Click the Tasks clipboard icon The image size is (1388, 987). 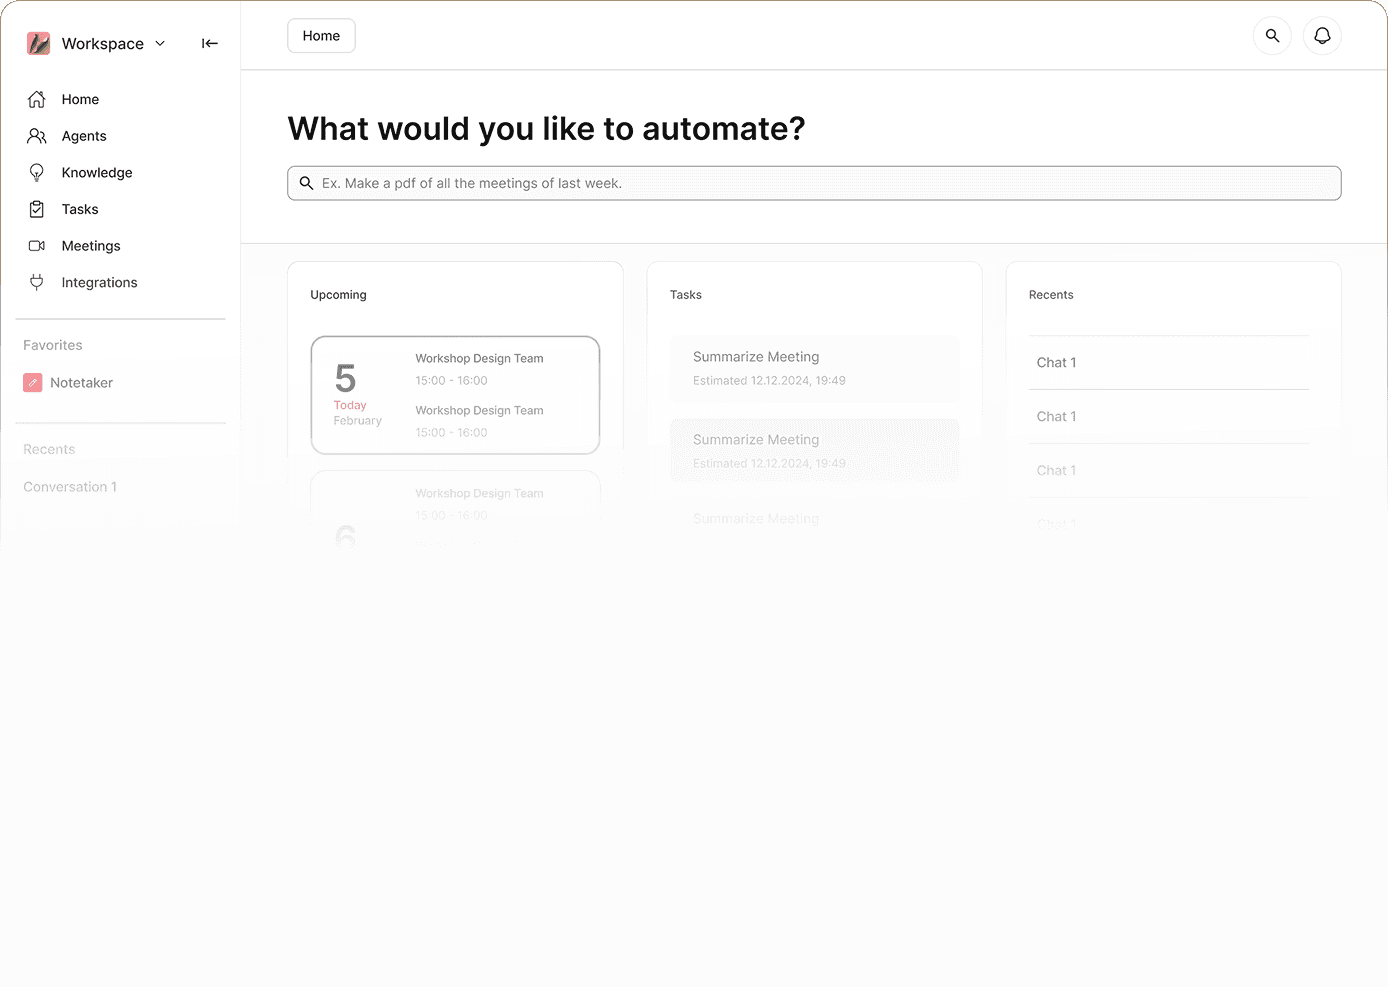[37, 209]
